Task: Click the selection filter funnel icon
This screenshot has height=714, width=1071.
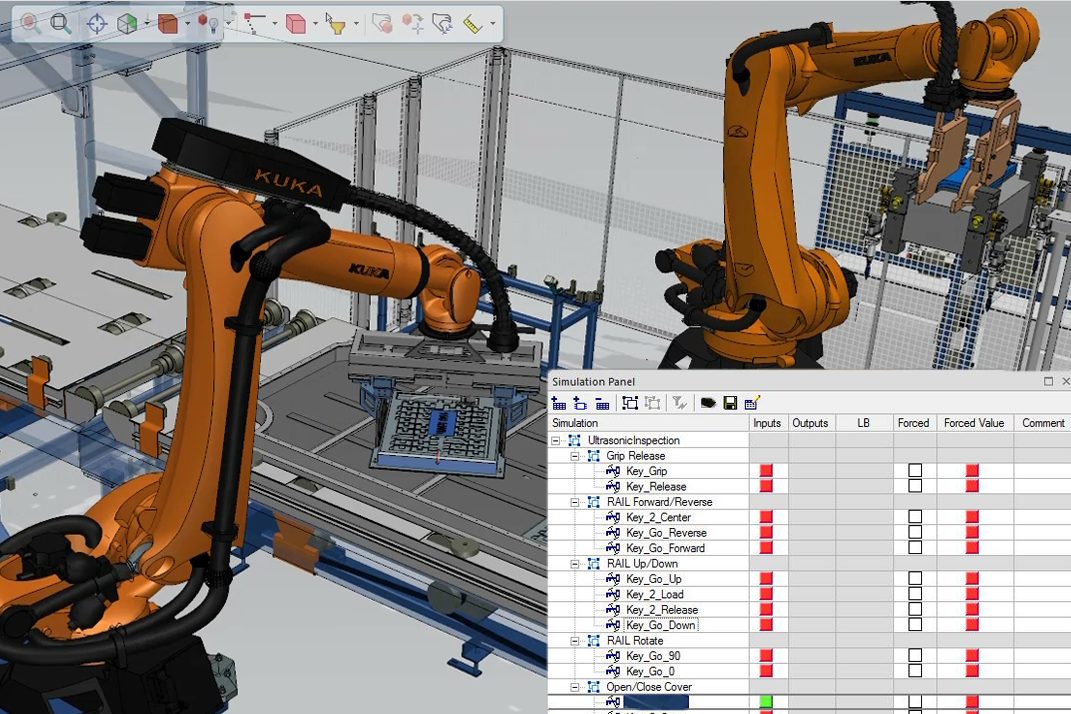Action: click(335, 24)
